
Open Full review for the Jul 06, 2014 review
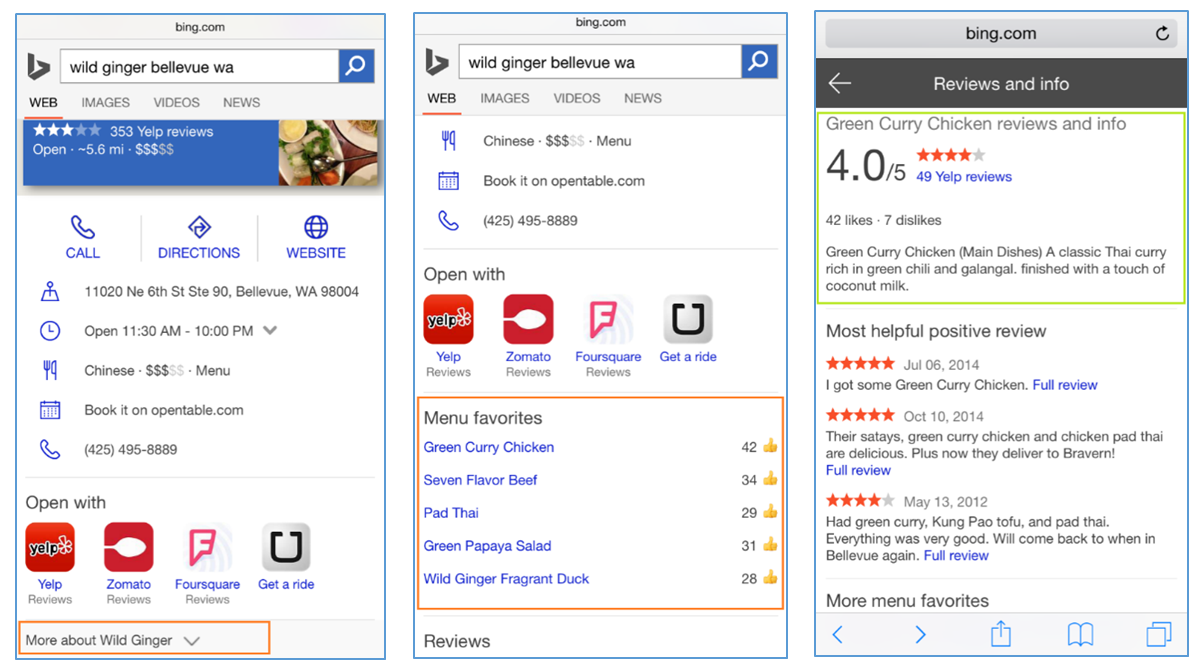click(1065, 385)
